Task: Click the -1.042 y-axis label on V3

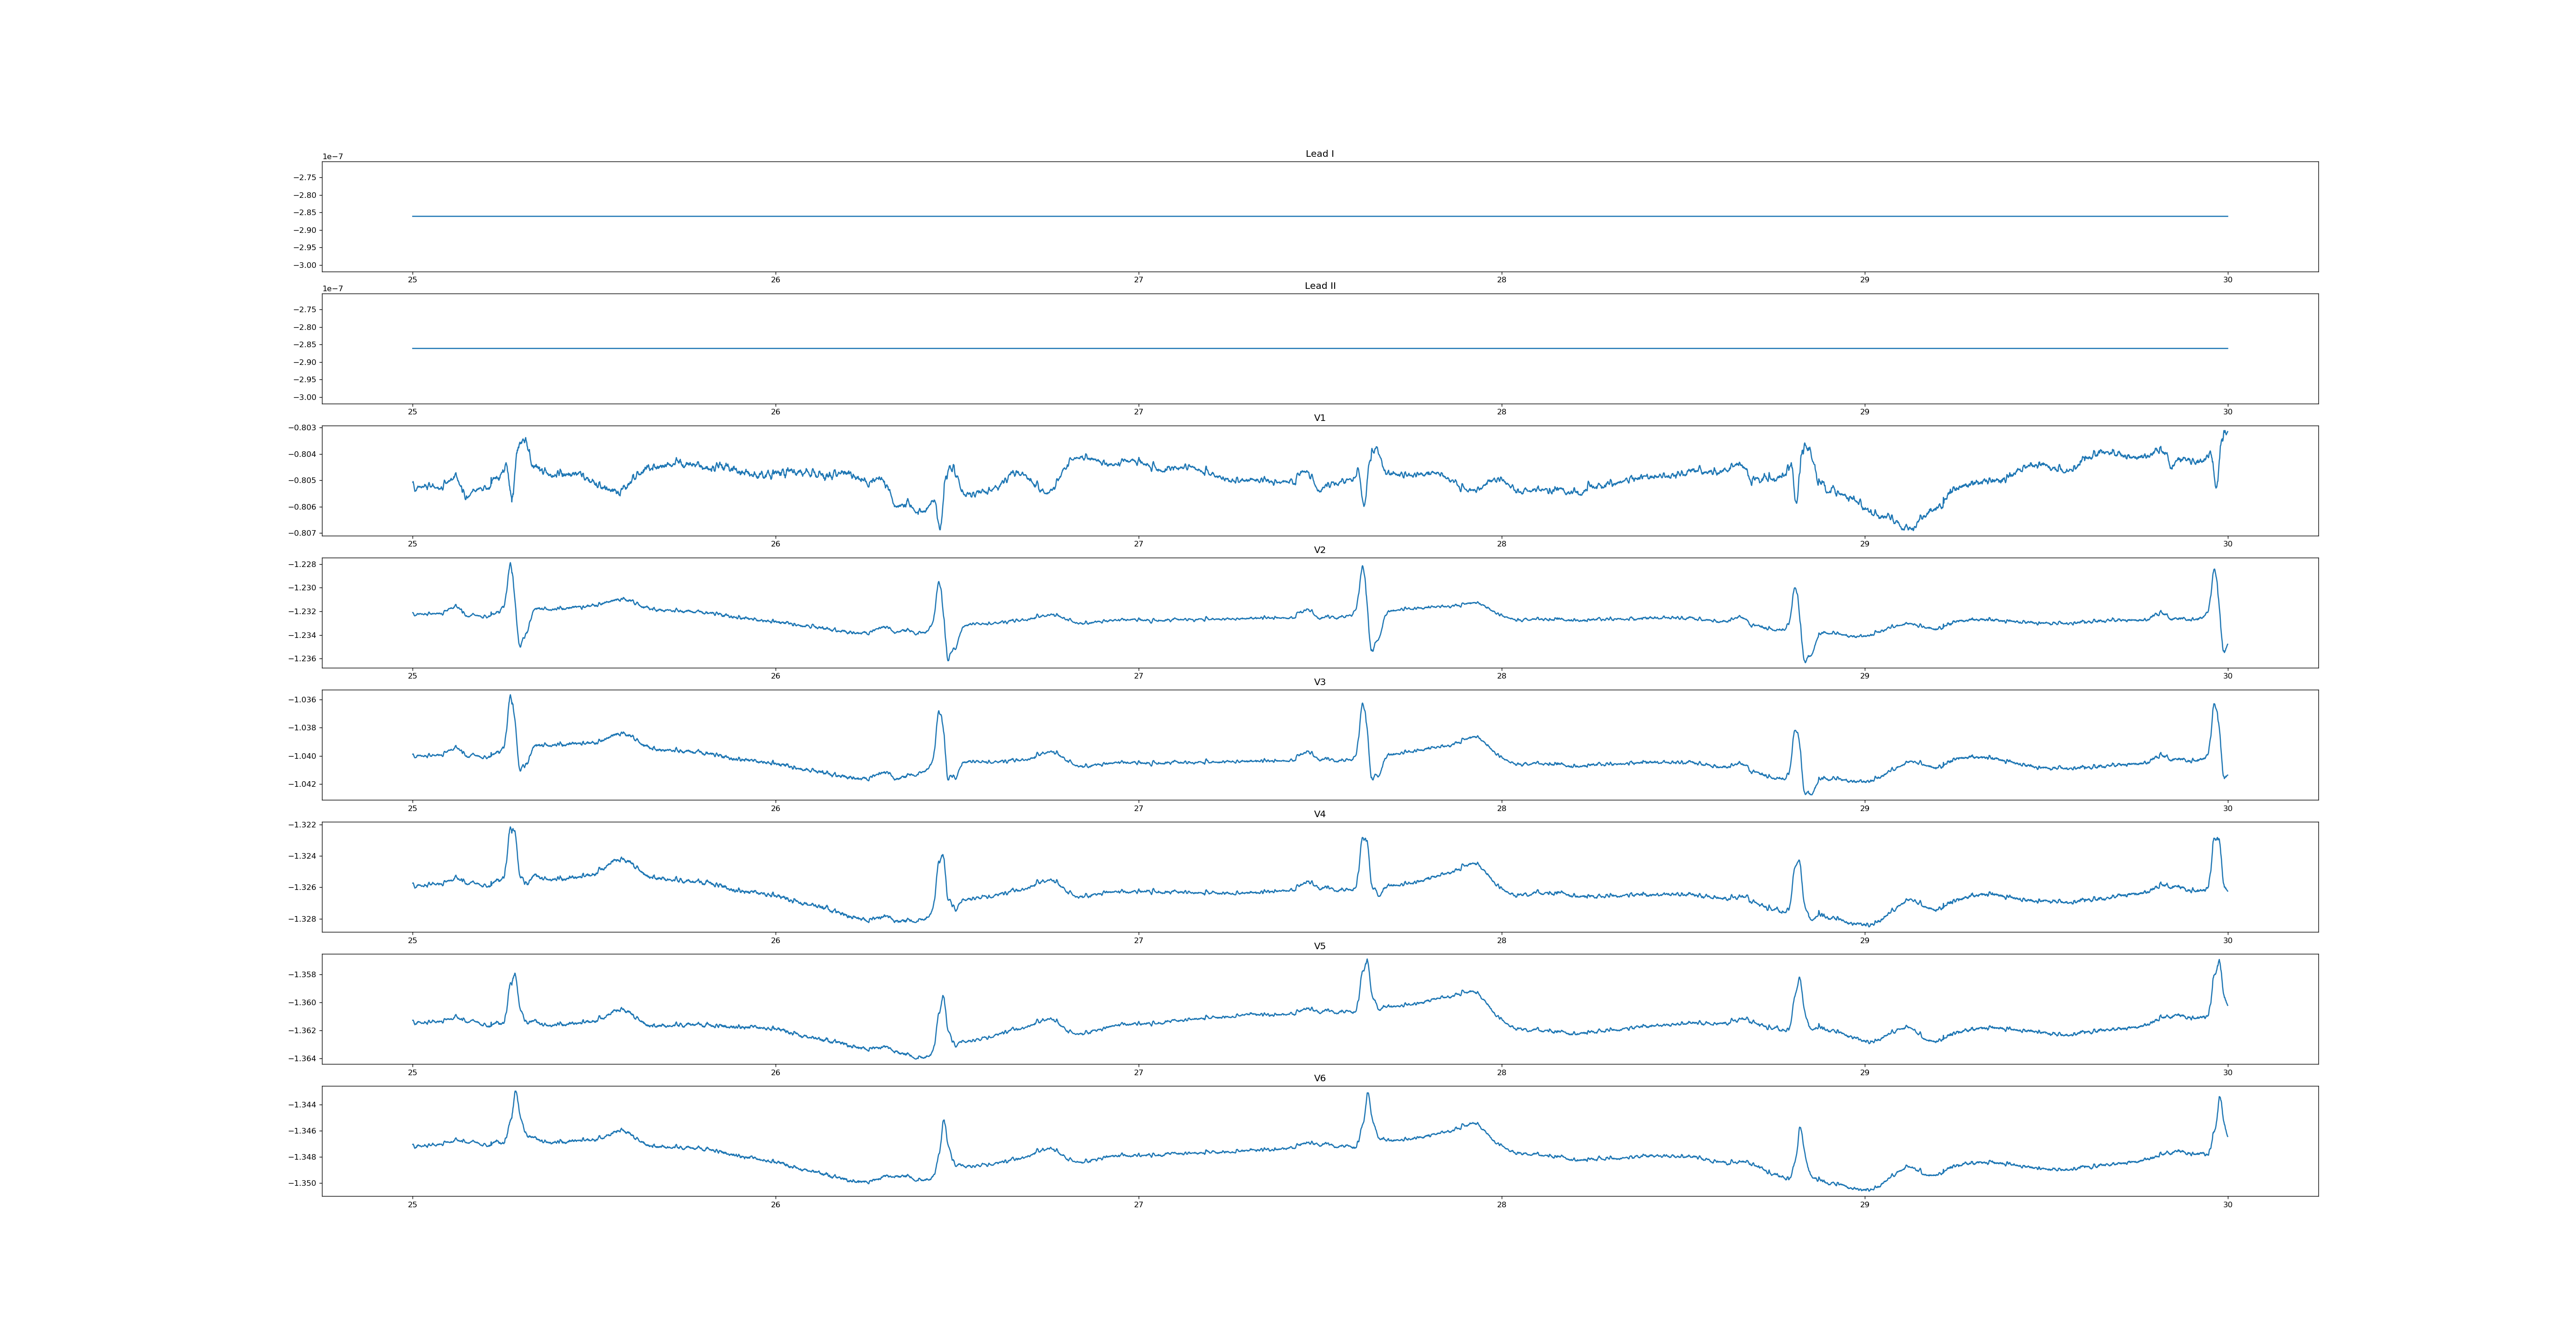Action: click(x=303, y=784)
